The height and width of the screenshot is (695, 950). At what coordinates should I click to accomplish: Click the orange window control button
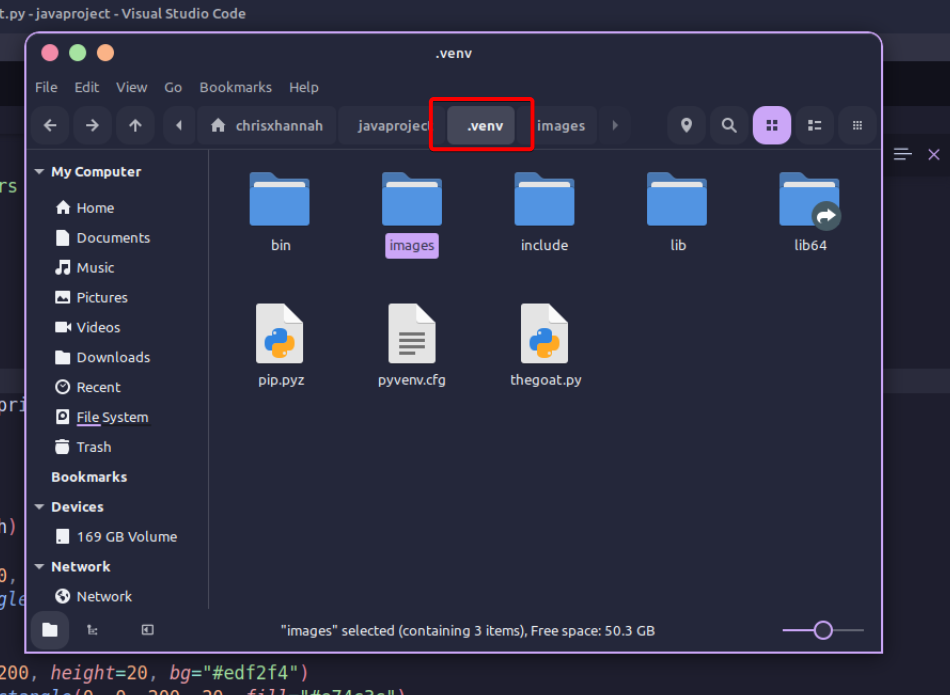click(105, 53)
